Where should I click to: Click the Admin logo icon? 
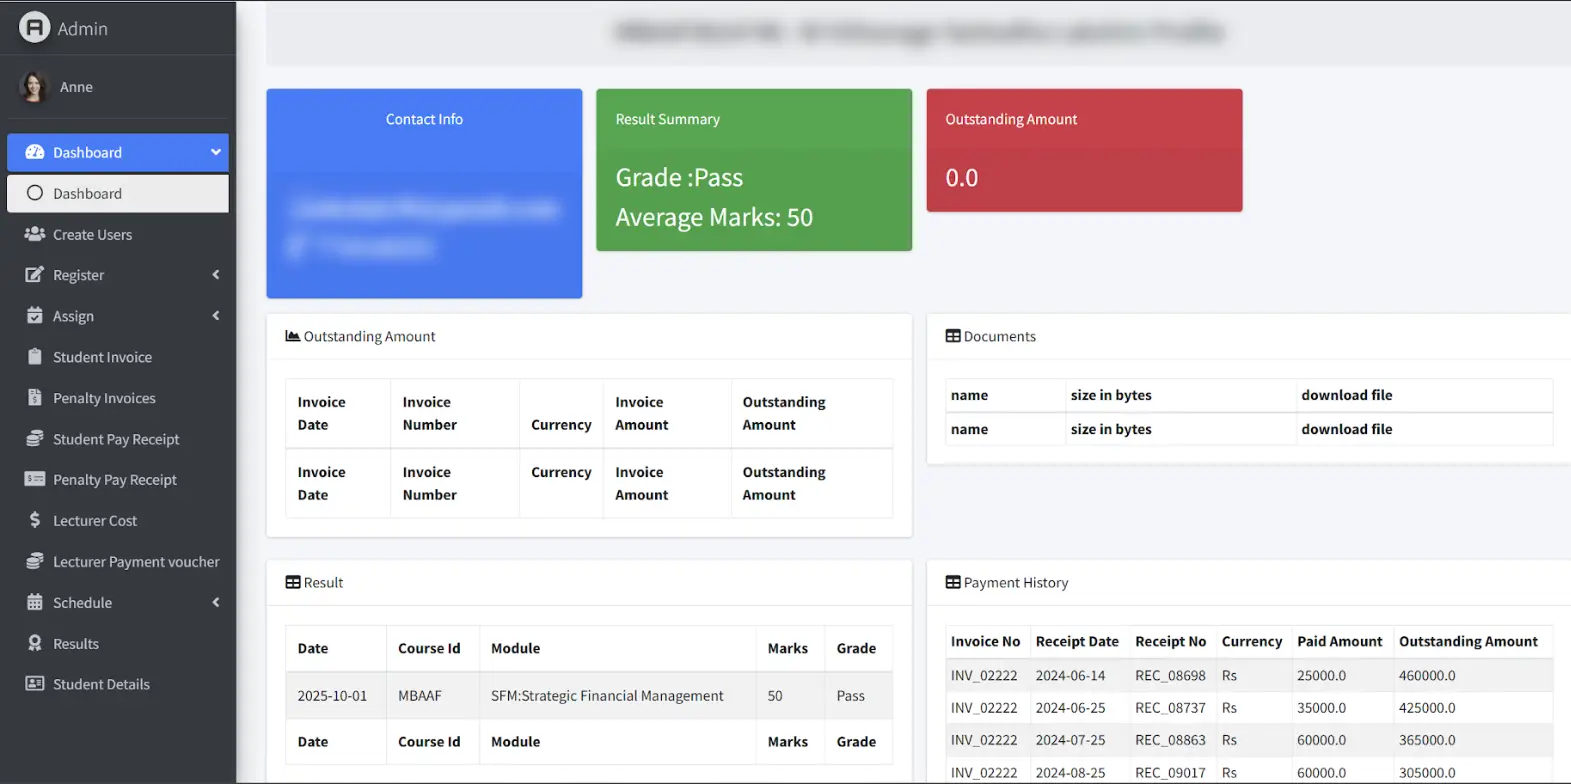pyautogui.click(x=34, y=28)
